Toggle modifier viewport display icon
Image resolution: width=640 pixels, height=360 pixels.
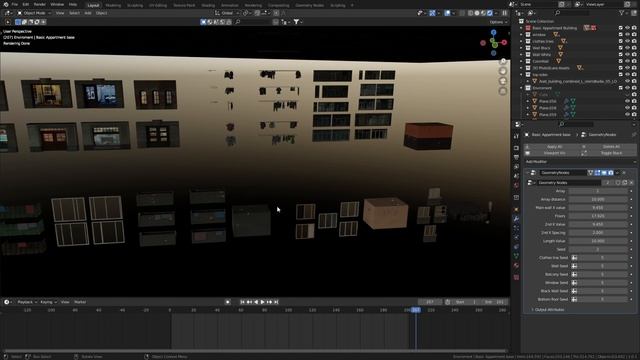(604, 173)
